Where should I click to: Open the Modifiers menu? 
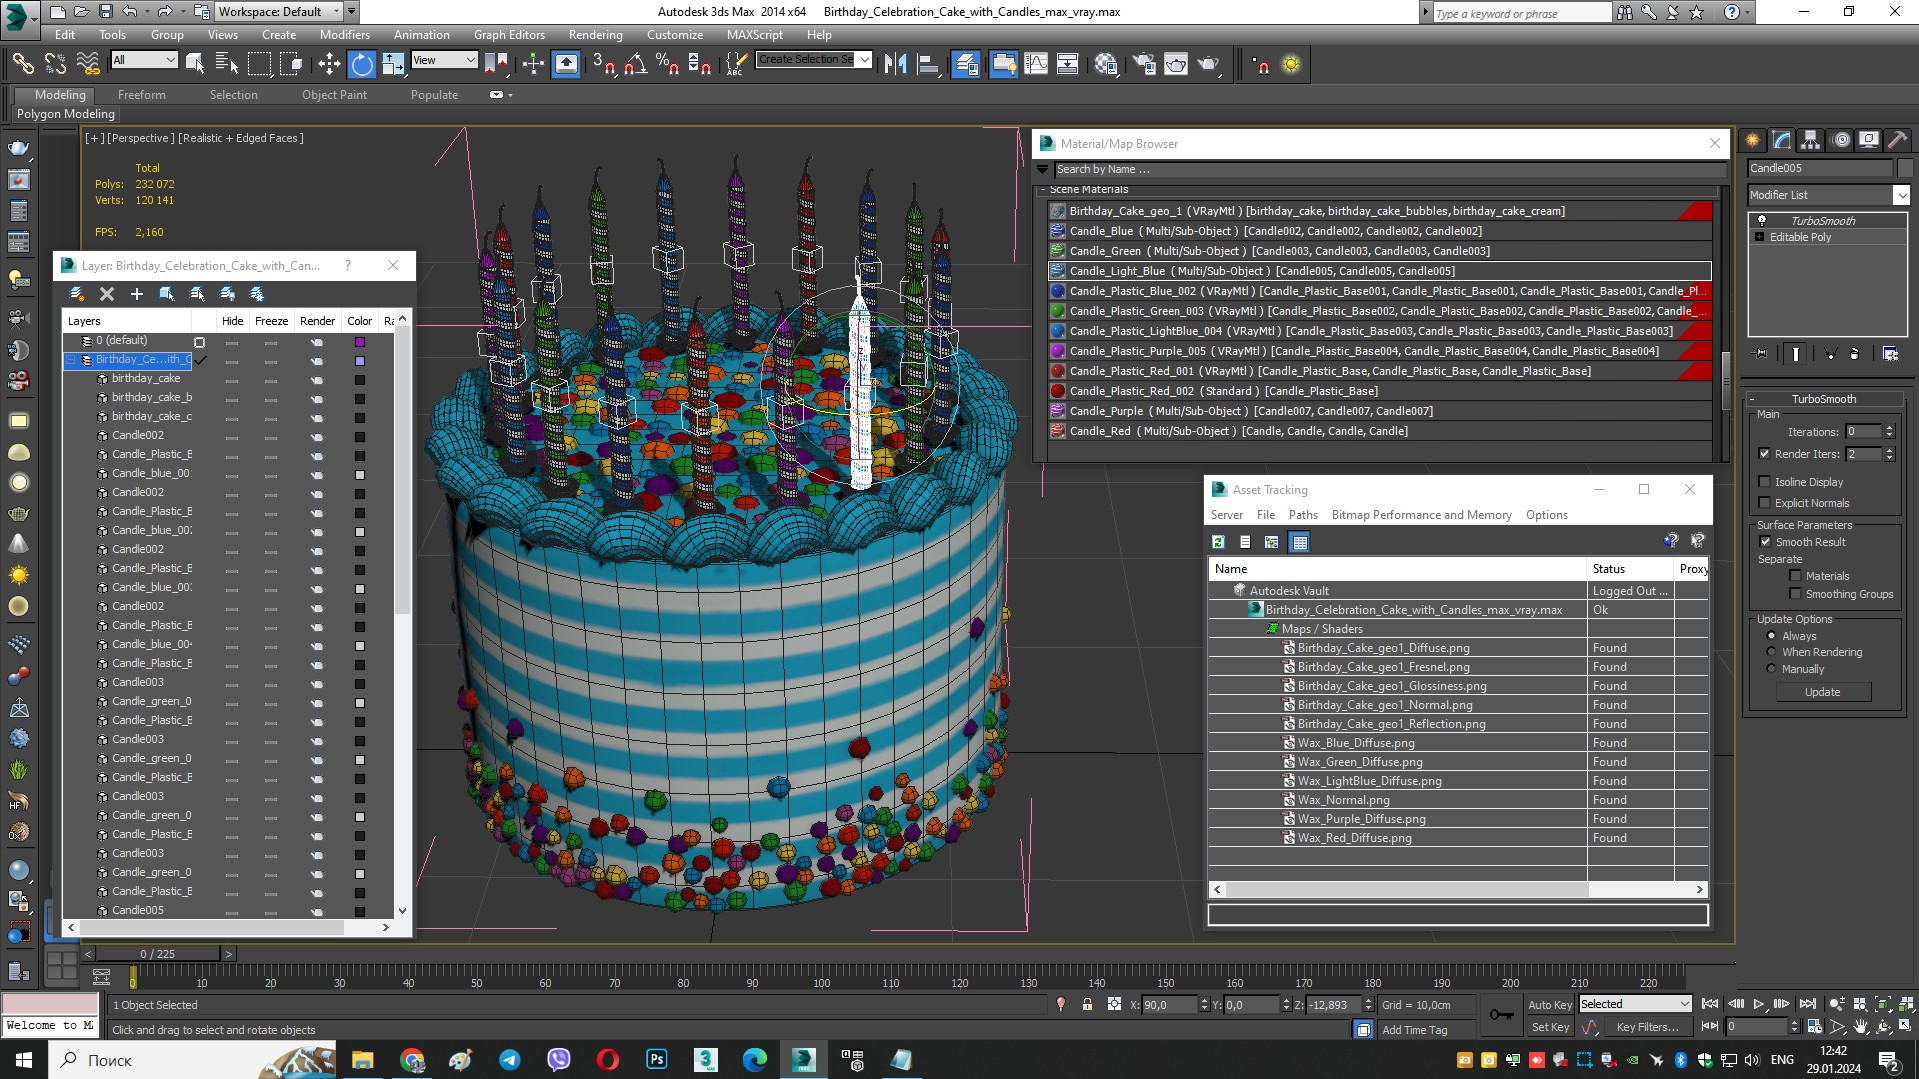tap(344, 35)
